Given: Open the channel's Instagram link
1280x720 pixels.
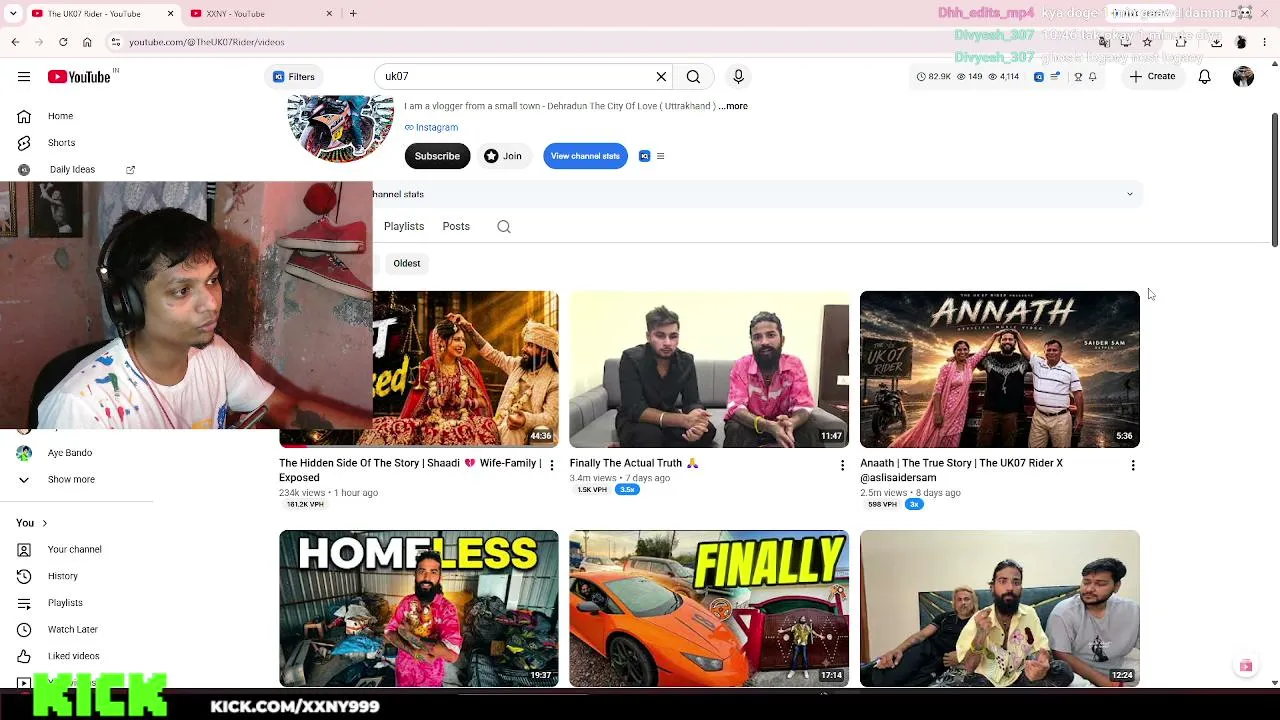Looking at the screenshot, I should (x=432, y=127).
